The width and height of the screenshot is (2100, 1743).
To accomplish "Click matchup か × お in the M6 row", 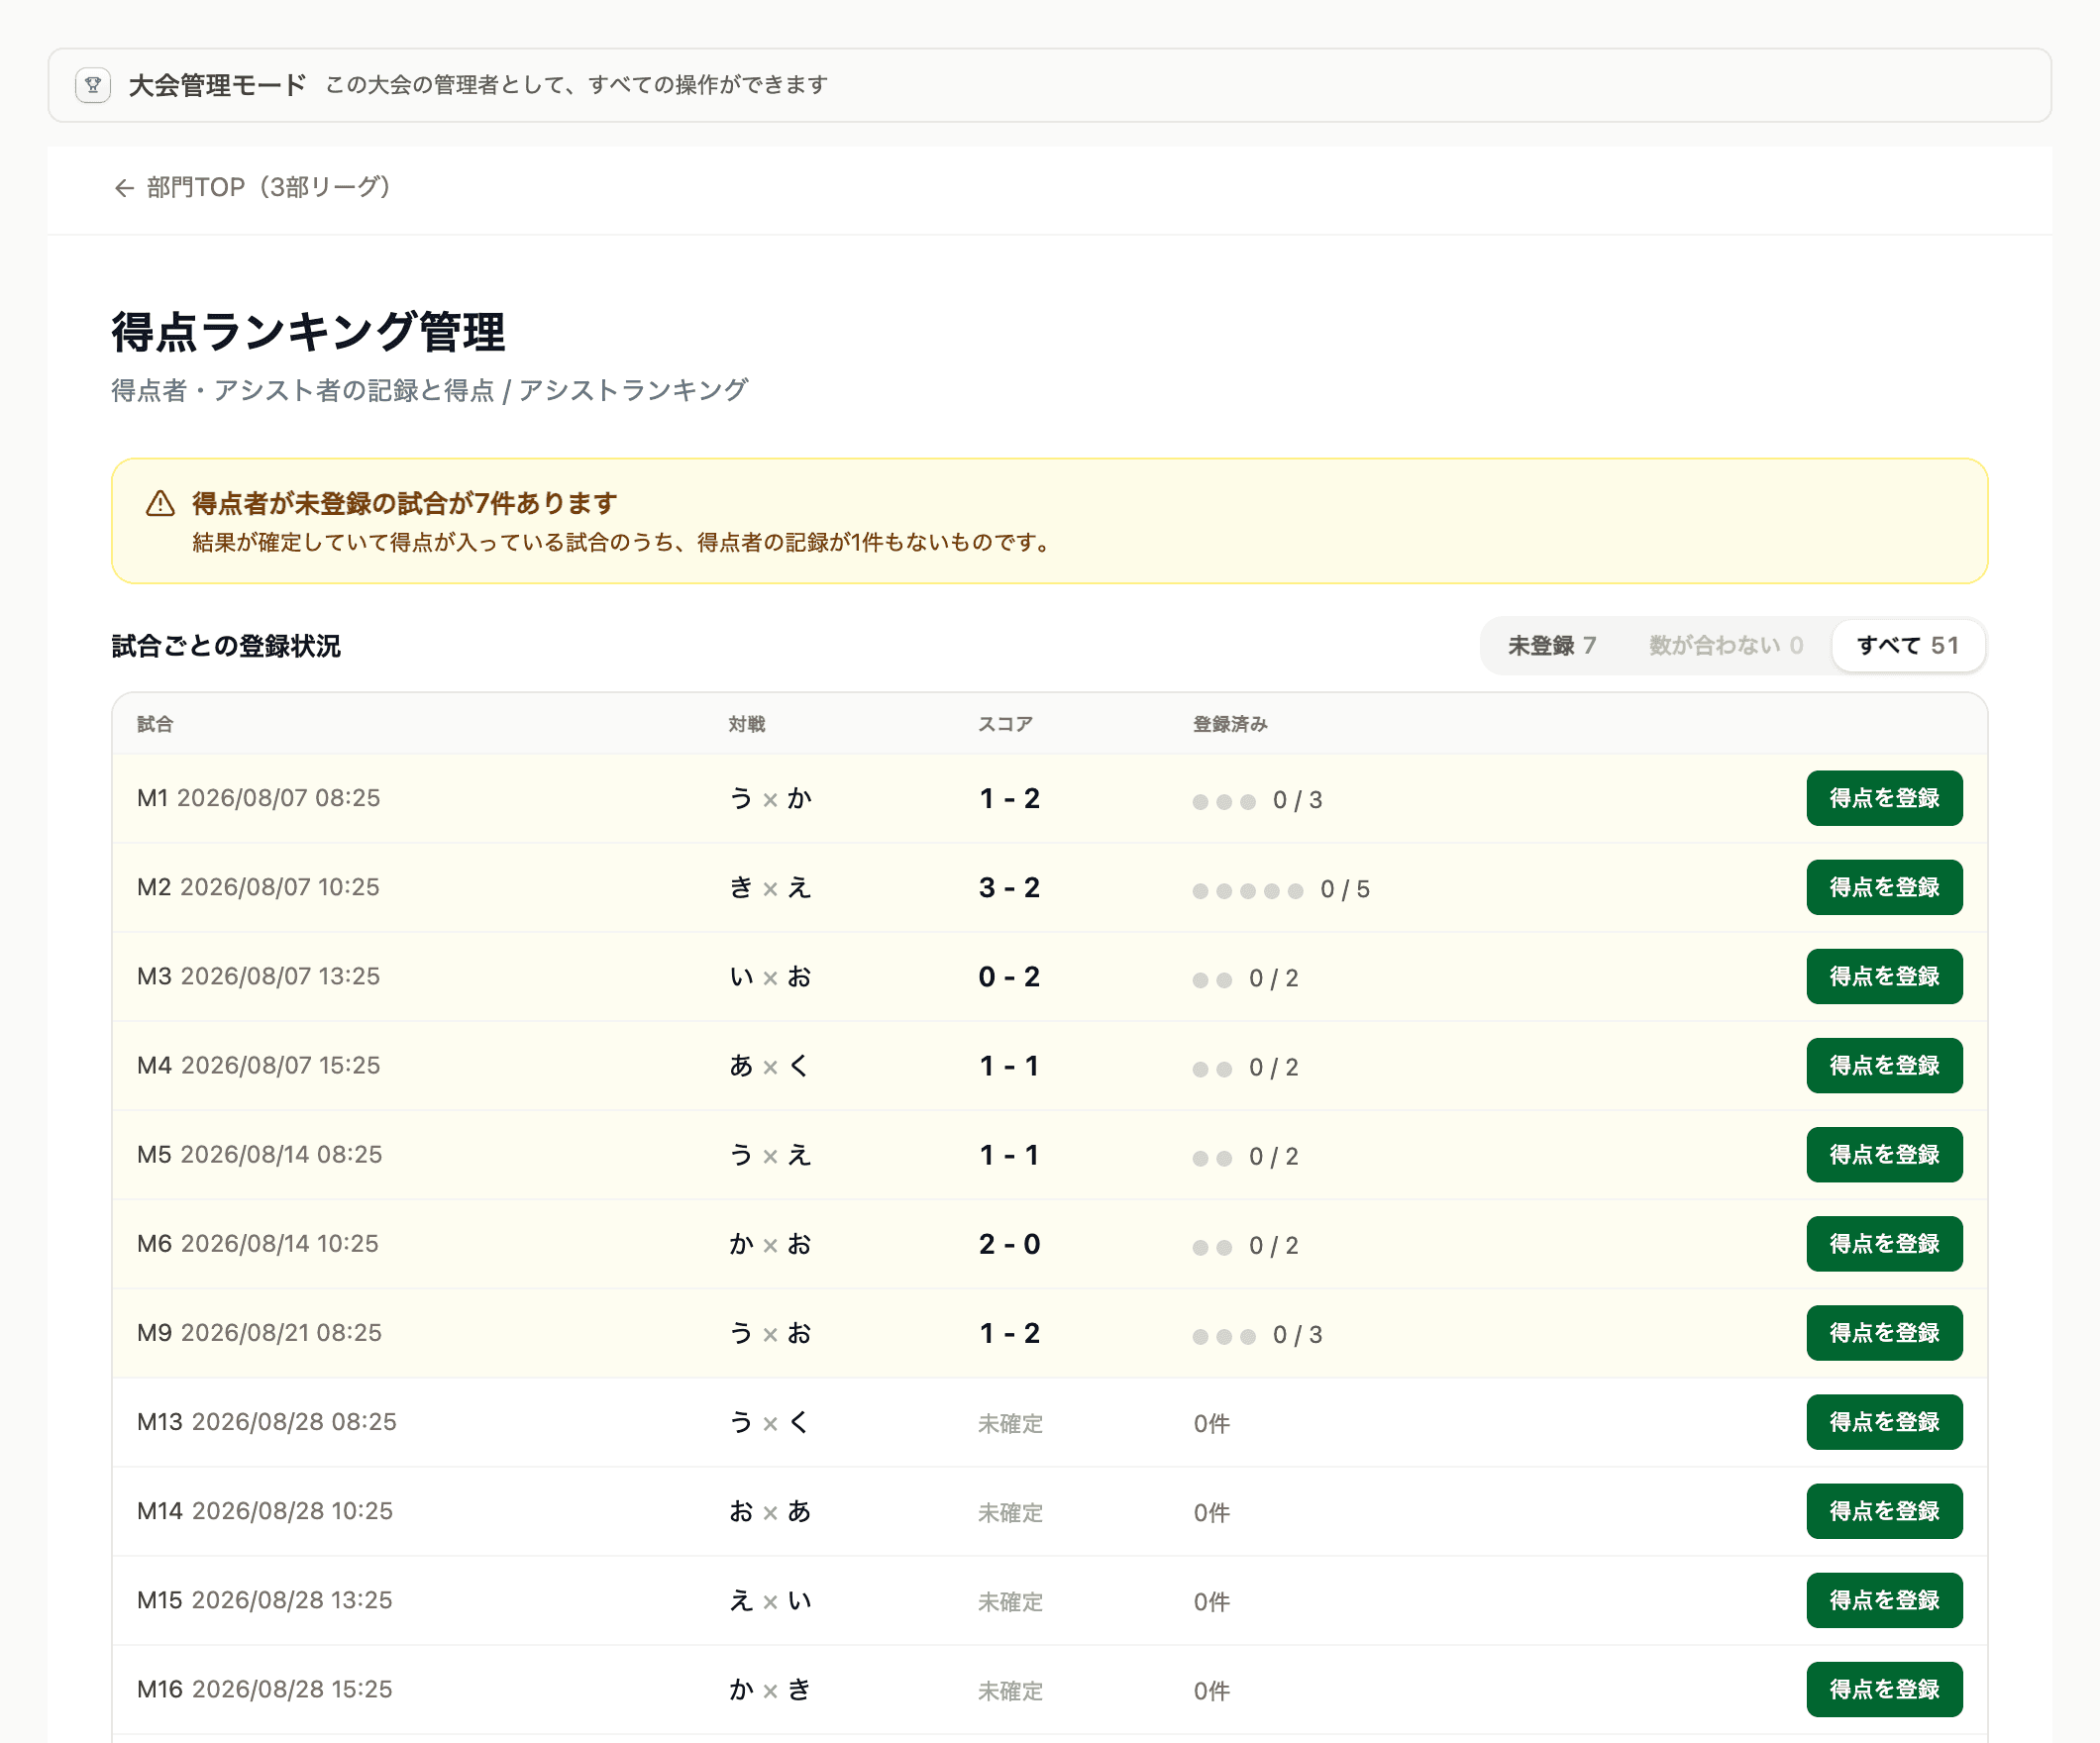I will point(770,1244).
